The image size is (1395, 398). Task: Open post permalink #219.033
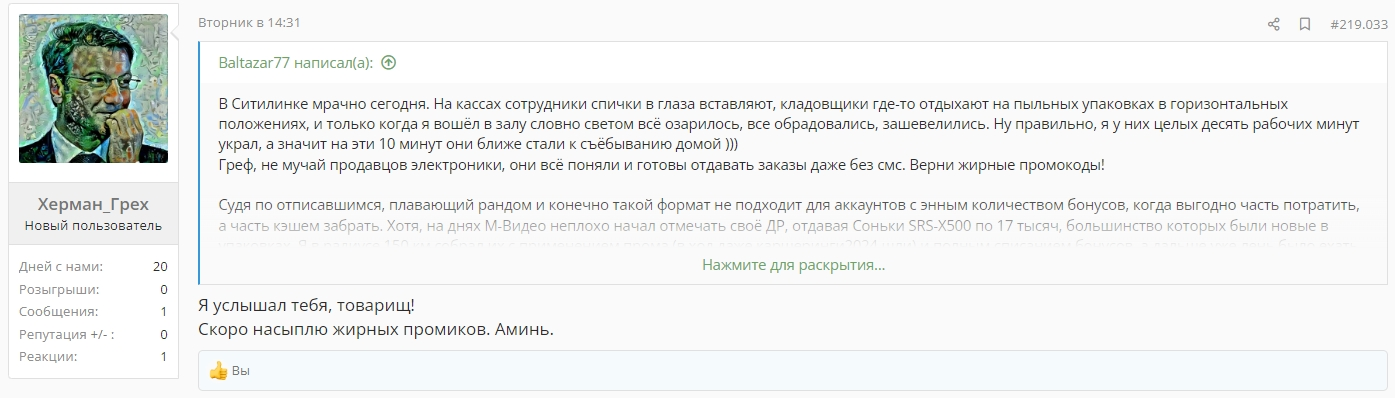tap(1358, 24)
